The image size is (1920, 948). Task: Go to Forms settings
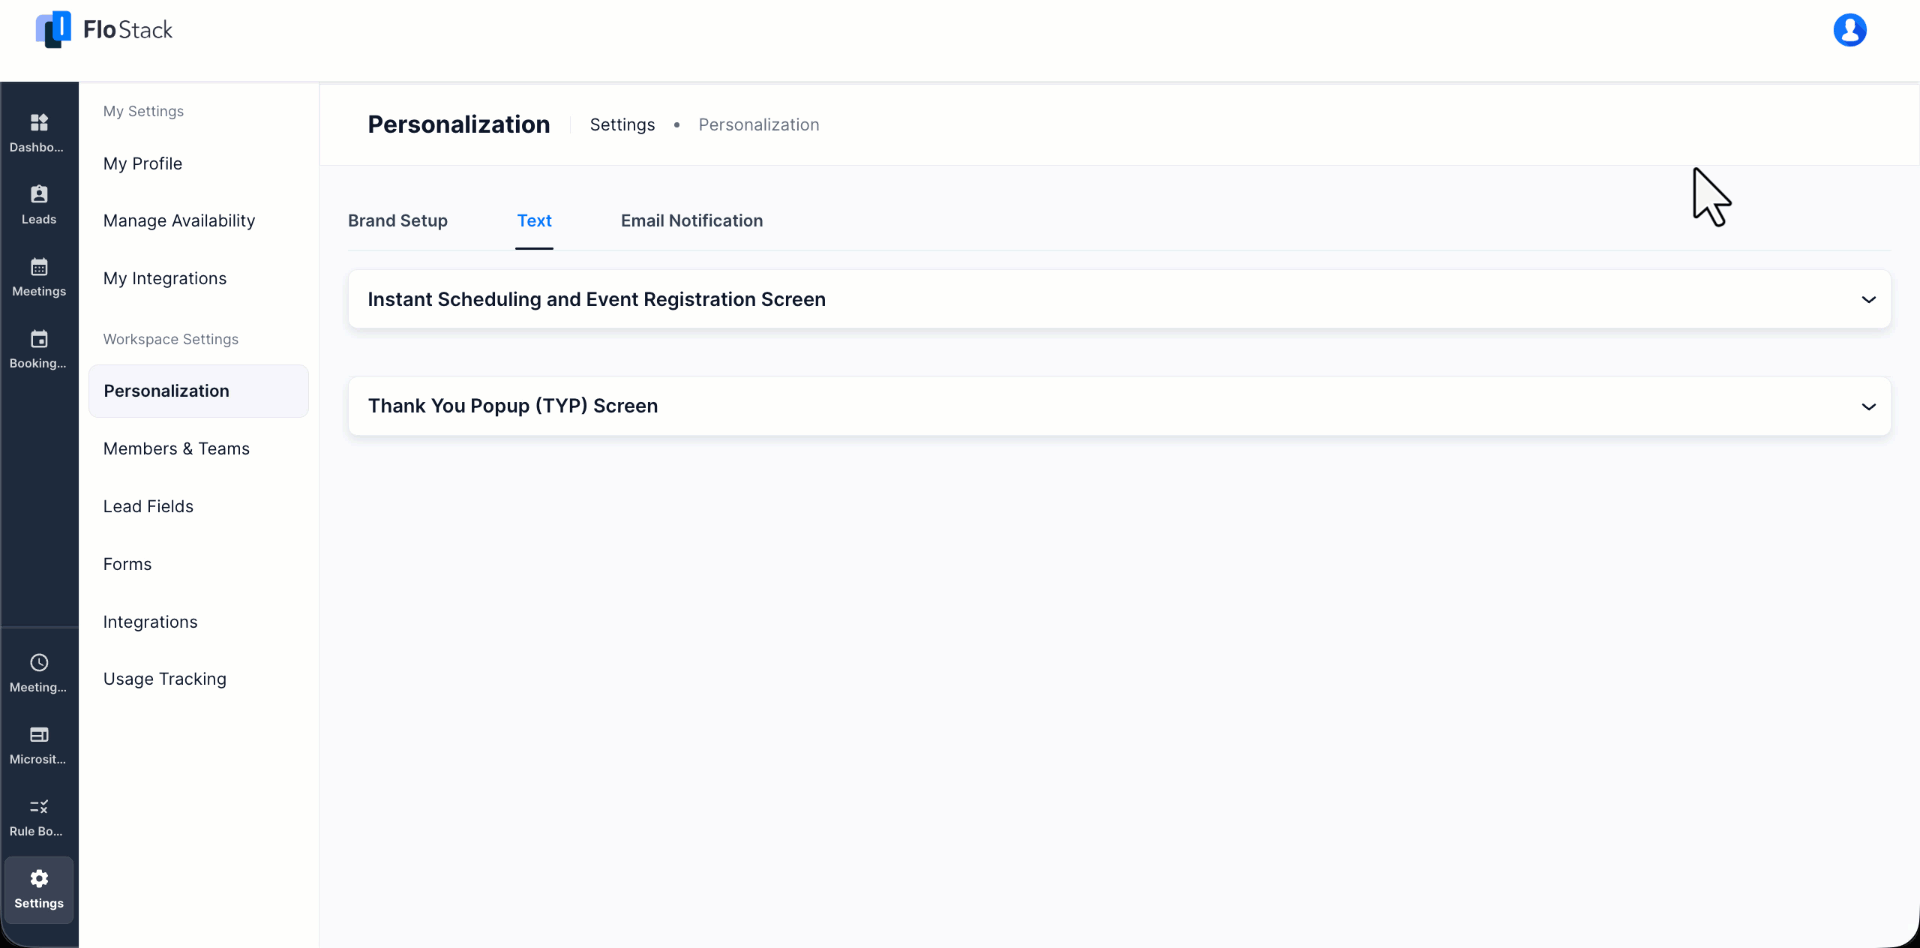[127, 564]
